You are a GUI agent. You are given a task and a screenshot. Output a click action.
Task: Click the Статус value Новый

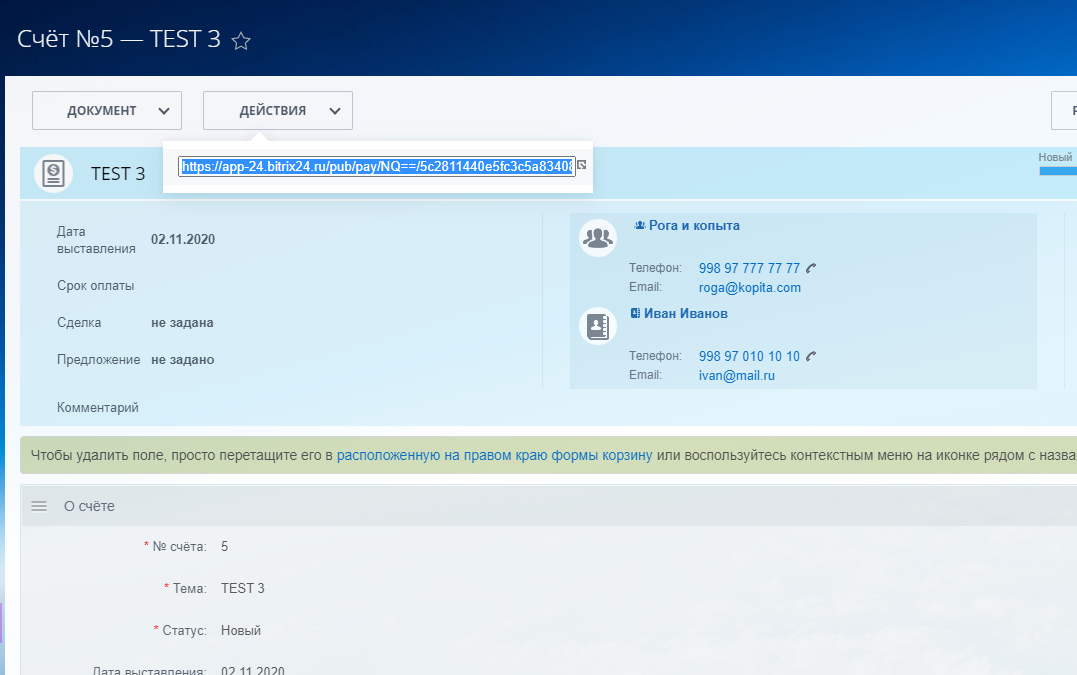coord(240,630)
